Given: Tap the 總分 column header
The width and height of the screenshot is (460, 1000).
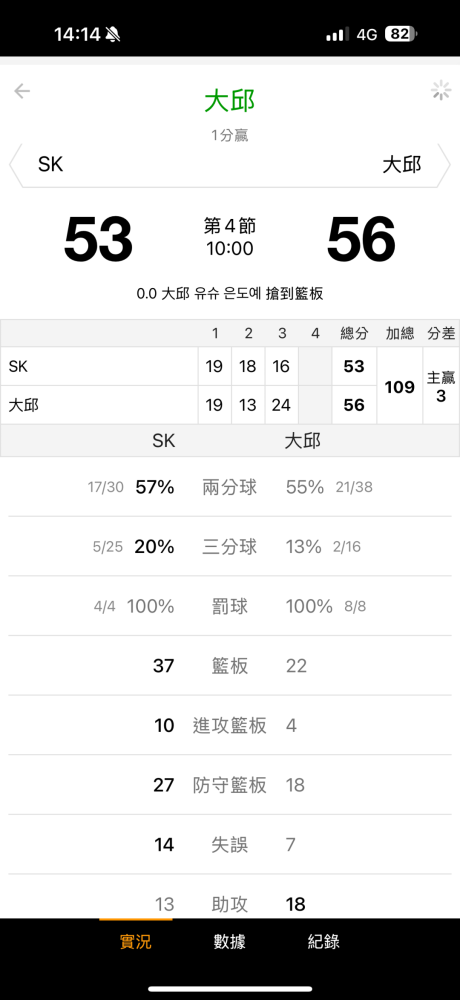Looking at the screenshot, I should (354, 334).
